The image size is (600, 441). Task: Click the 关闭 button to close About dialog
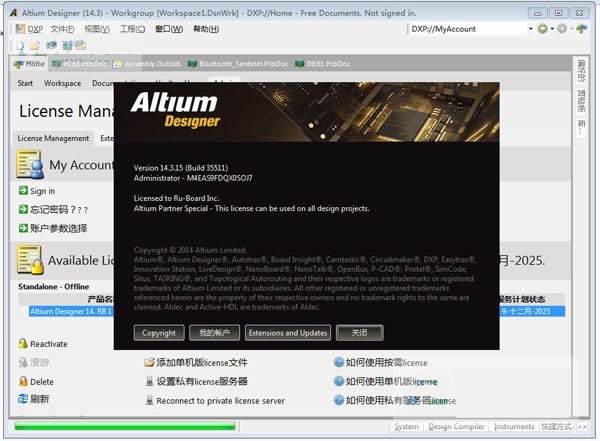pos(359,333)
